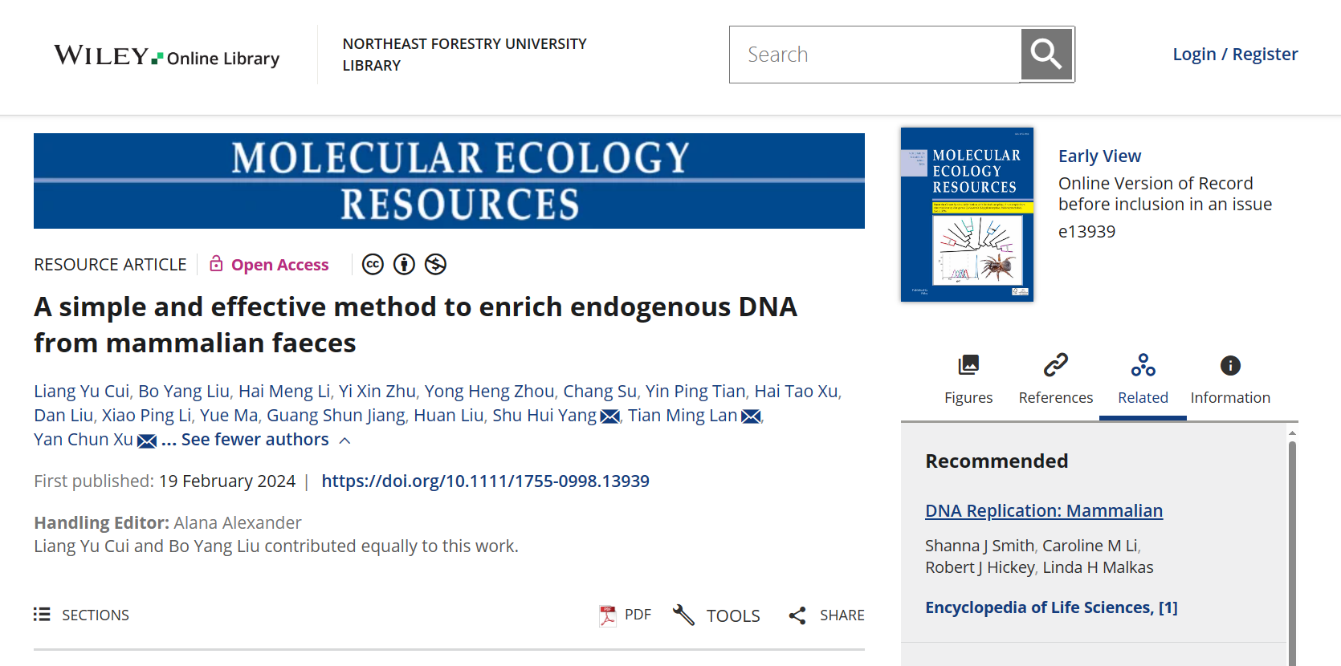Open the article DOI link

(485, 481)
